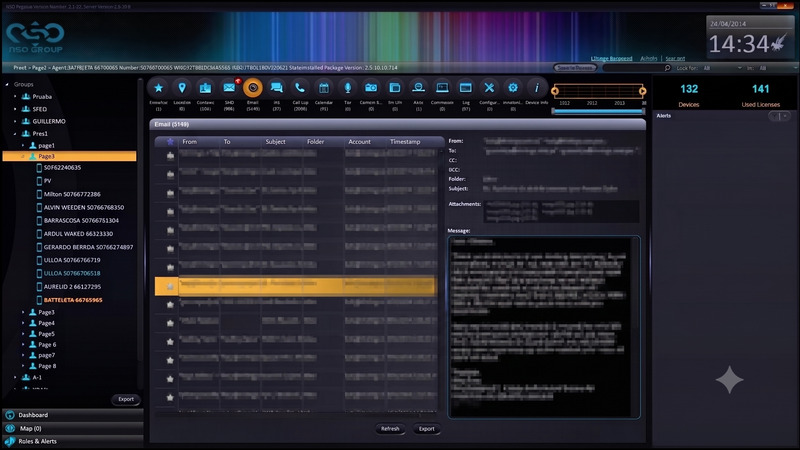Expand the page1 node
The width and height of the screenshot is (800, 450).
[23, 146]
